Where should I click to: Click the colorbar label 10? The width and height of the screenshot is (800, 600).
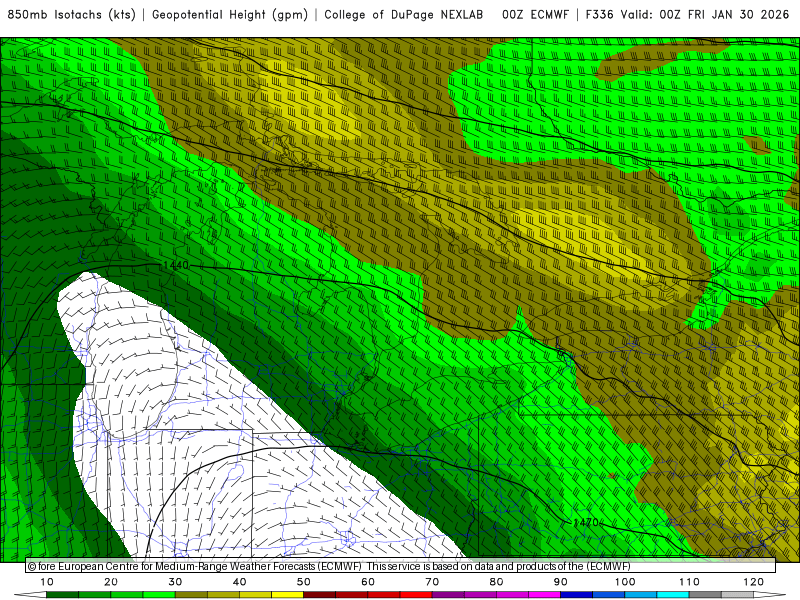(x=46, y=582)
